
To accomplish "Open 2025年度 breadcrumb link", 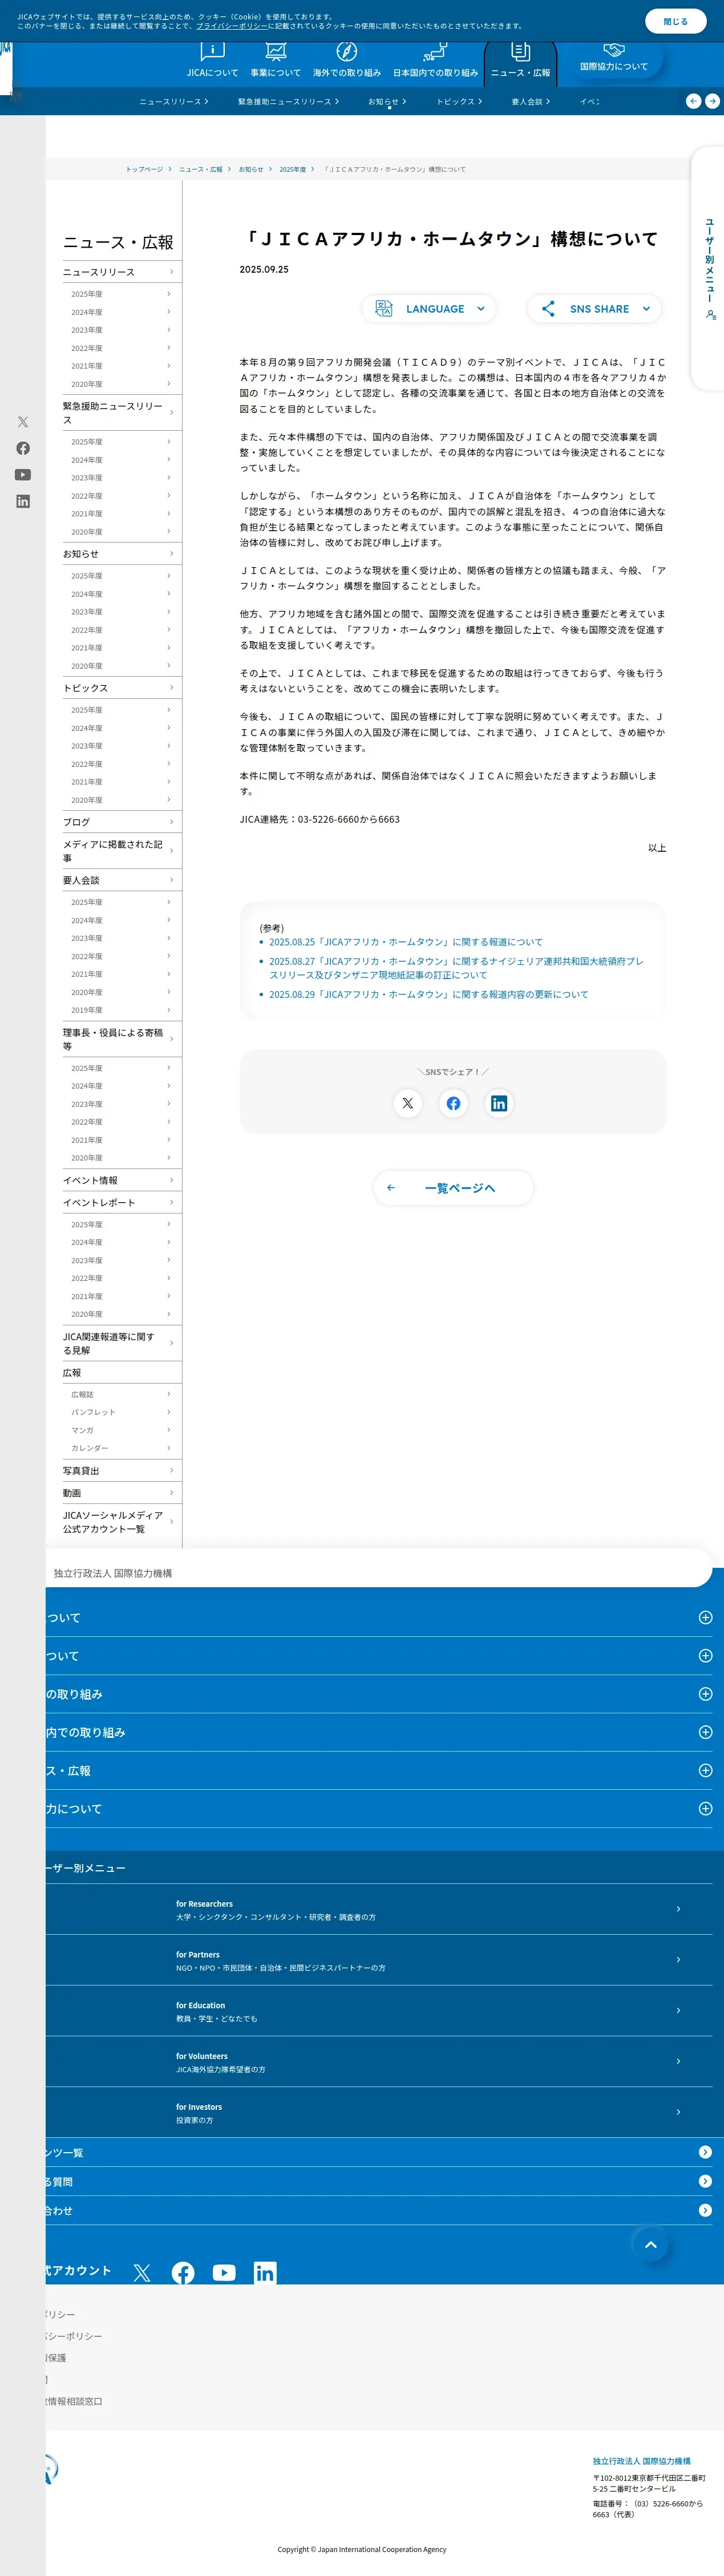I will pyautogui.click(x=292, y=169).
